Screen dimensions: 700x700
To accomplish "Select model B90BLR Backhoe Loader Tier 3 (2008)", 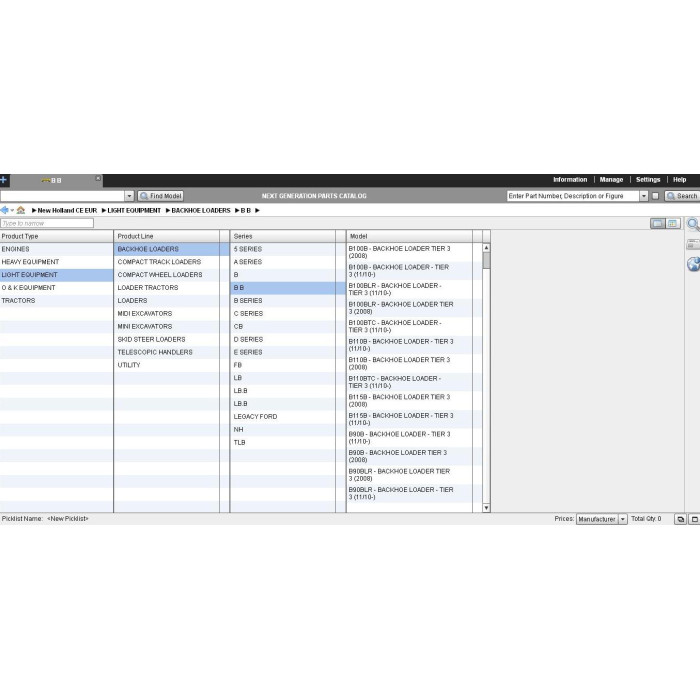I will click(x=409, y=475).
